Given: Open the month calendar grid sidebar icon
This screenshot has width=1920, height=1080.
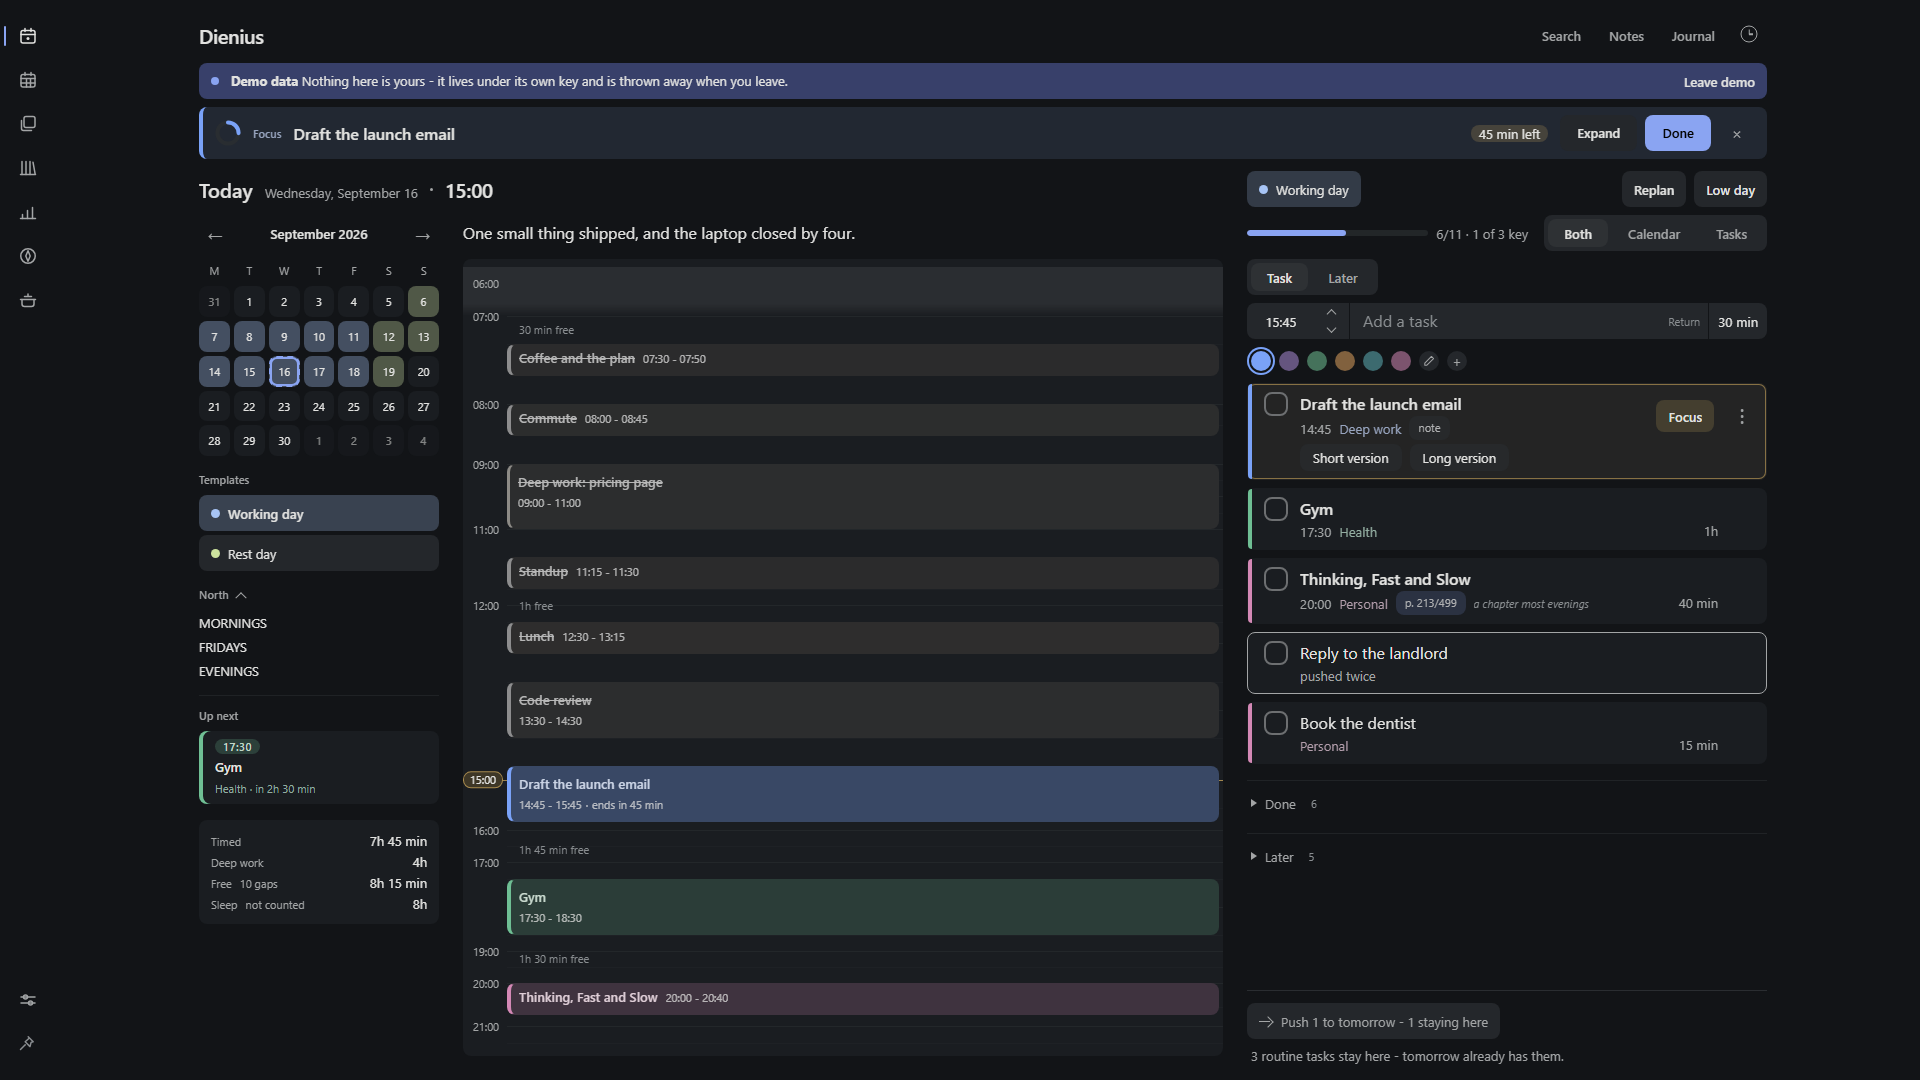Looking at the screenshot, I should click(x=28, y=80).
